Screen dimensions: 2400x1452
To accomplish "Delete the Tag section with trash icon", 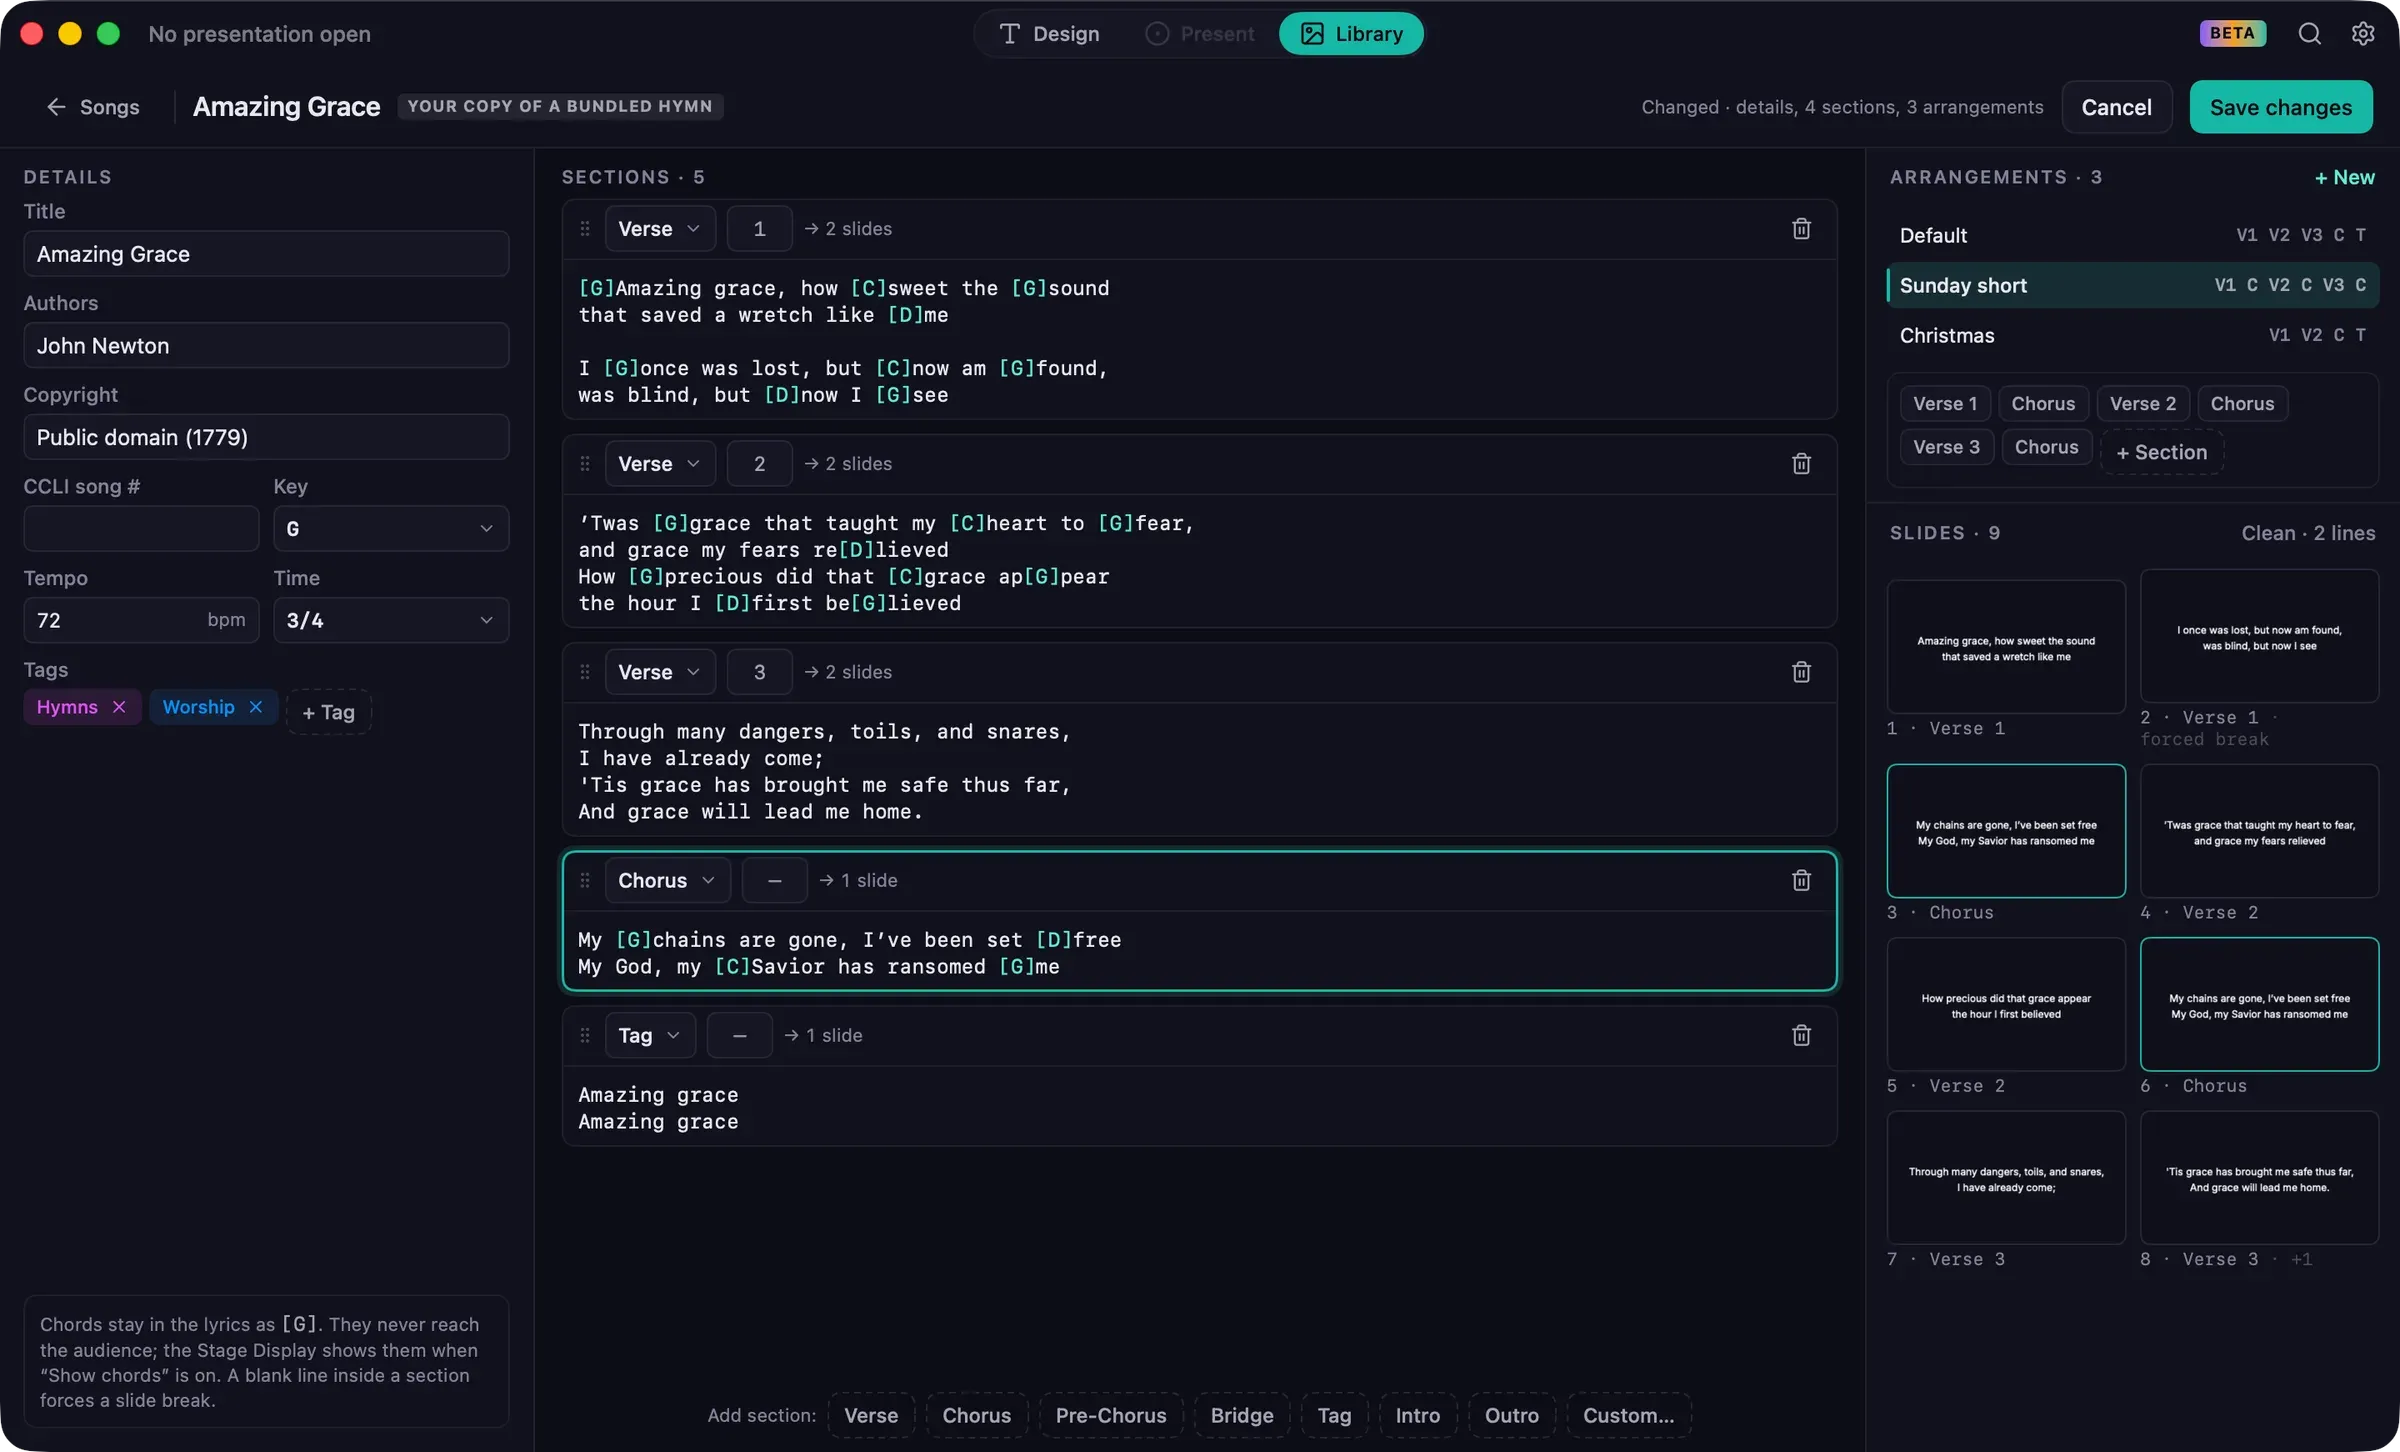I will [1801, 1036].
